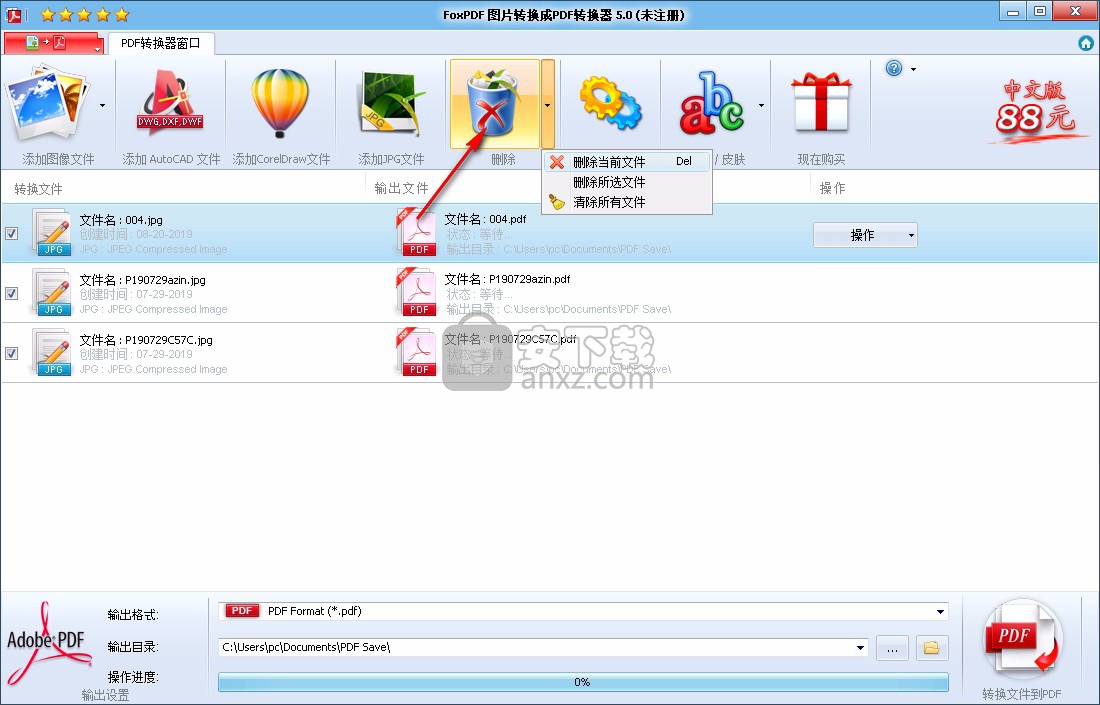The image size is (1100, 705).
Task: Click the text 文件名 : P190729azin.pdf
Action: click(507, 279)
